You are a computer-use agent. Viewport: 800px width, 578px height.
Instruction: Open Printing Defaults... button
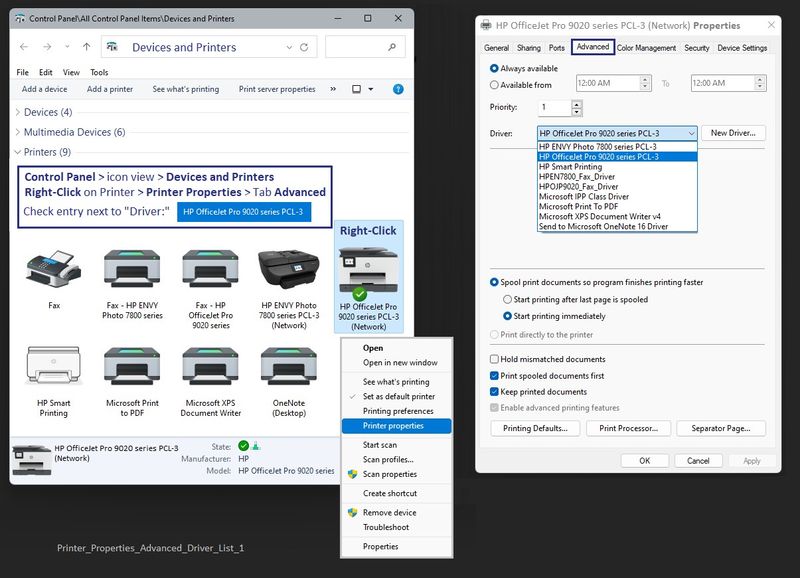pos(535,429)
